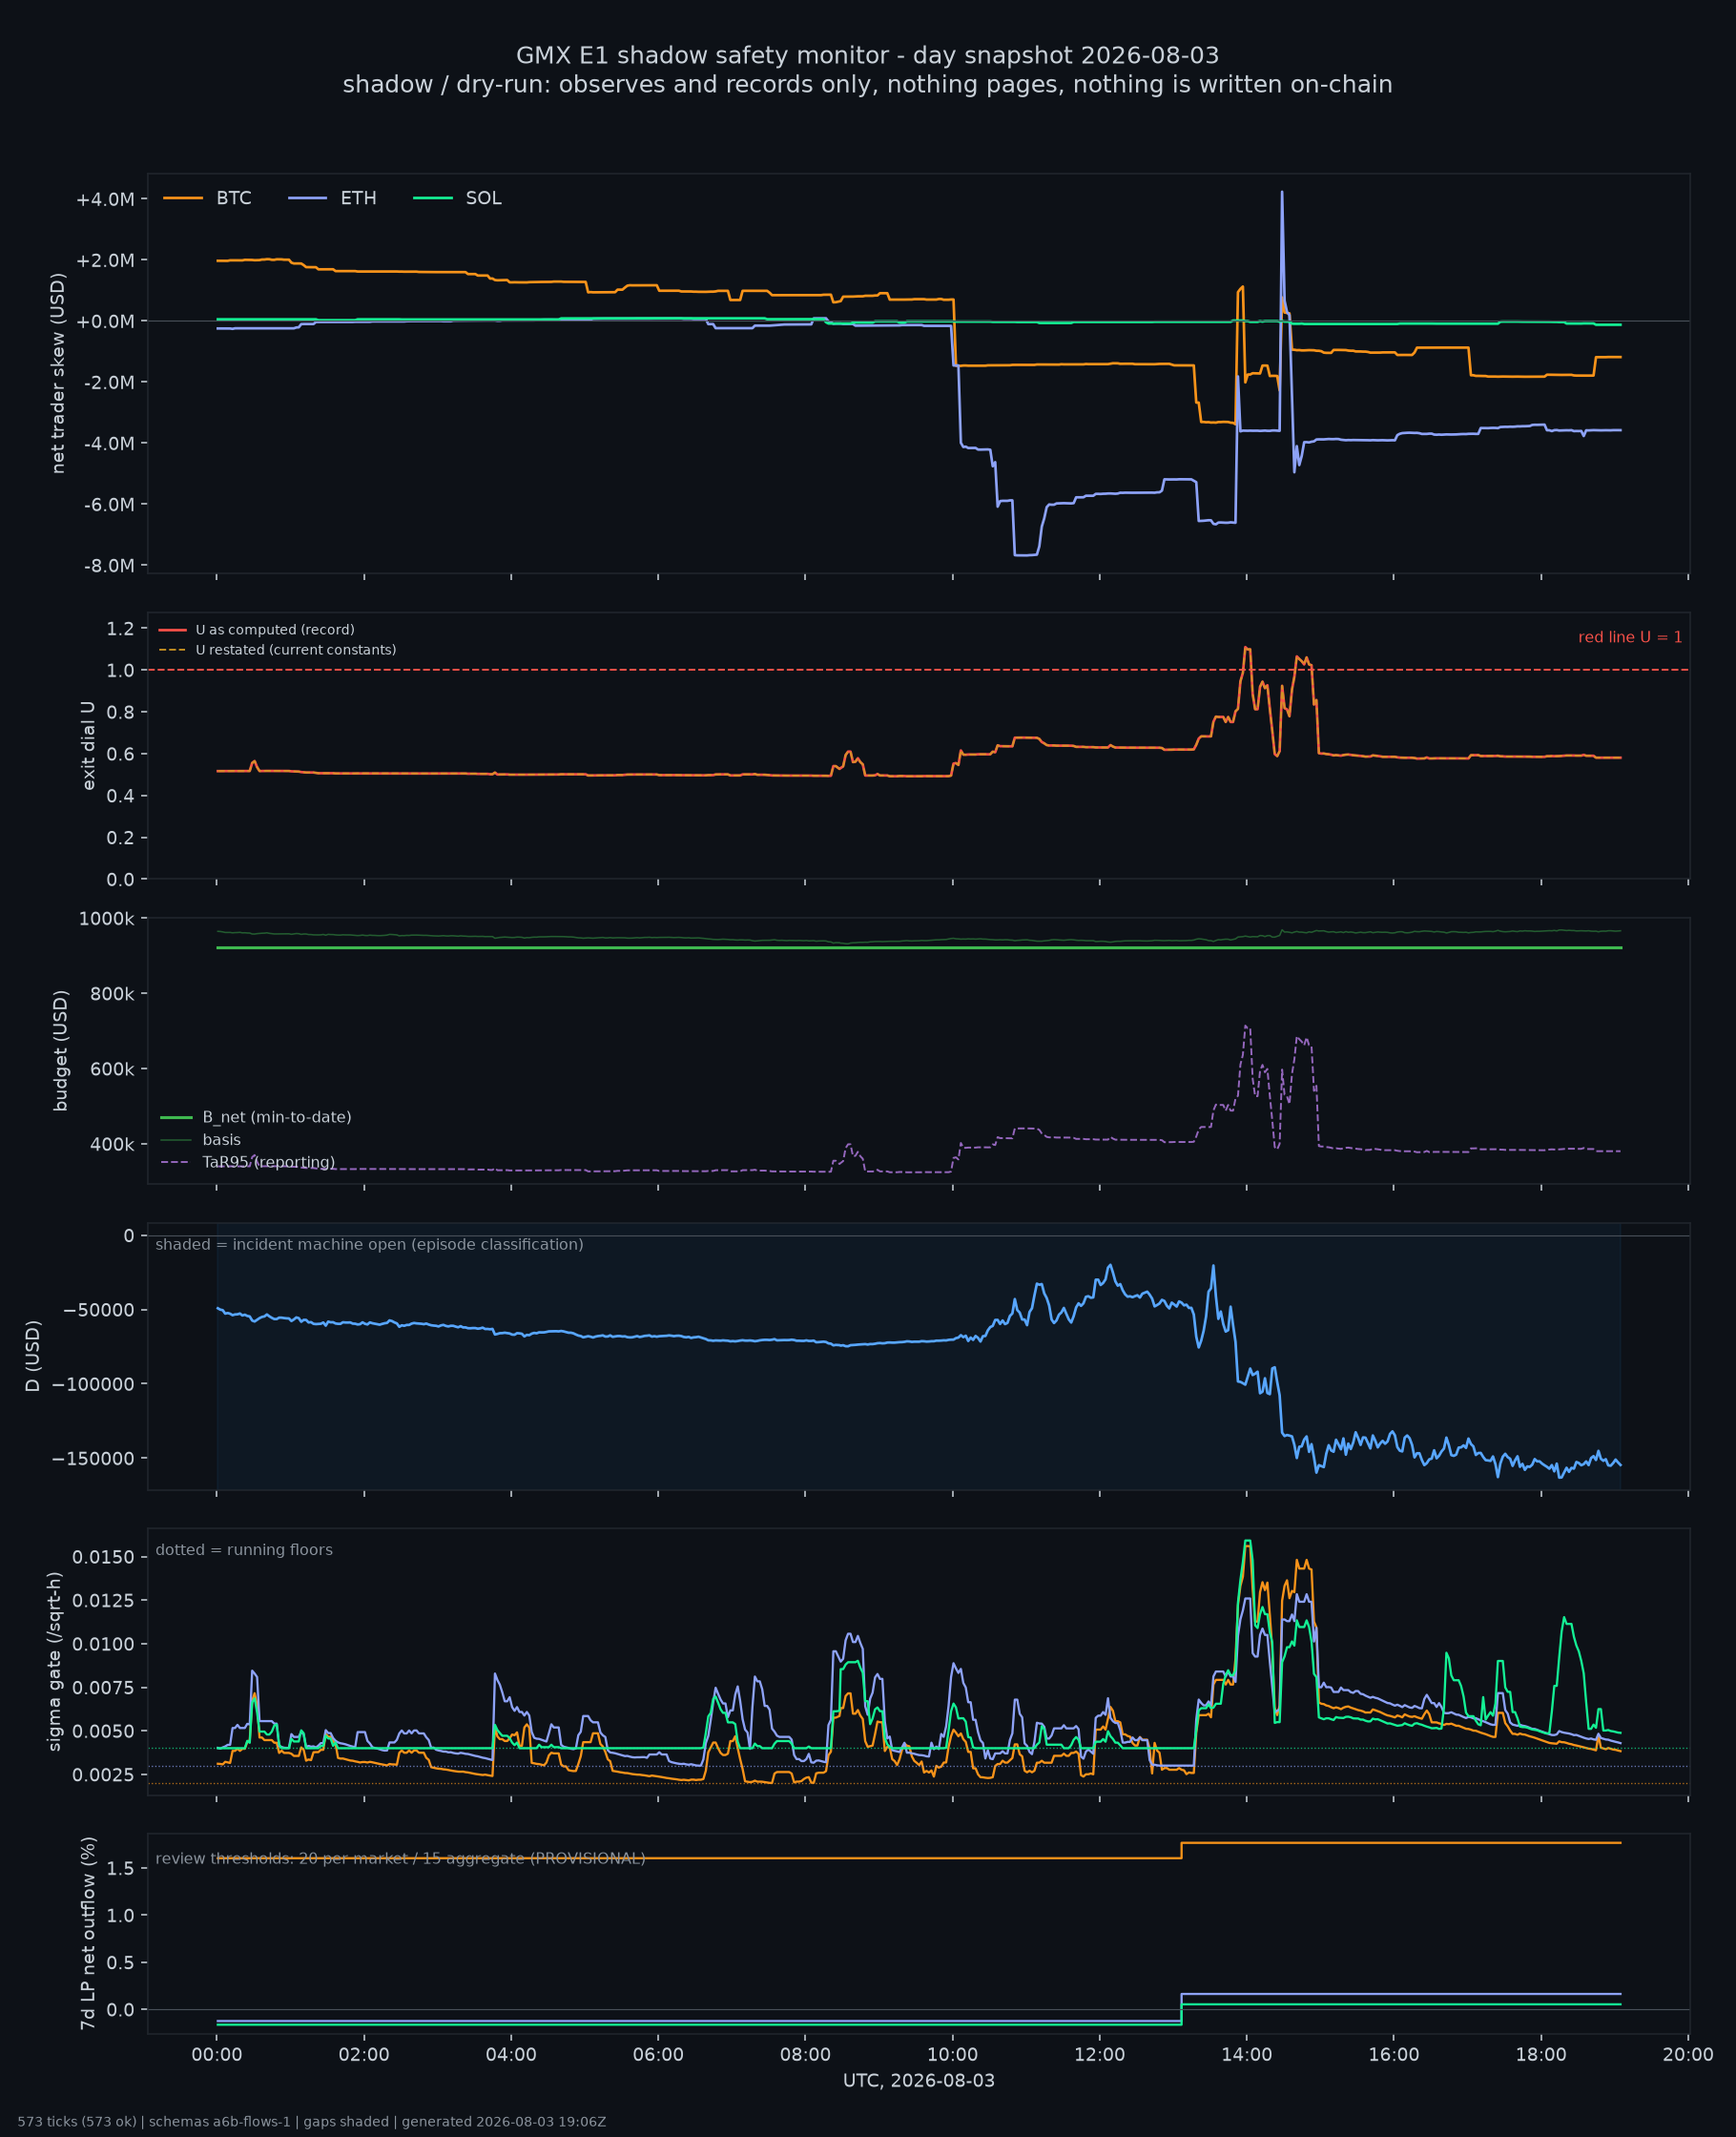Click the 400k budget axis value
Viewport: 1736px width, 2137px height.
tap(111, 1145)
